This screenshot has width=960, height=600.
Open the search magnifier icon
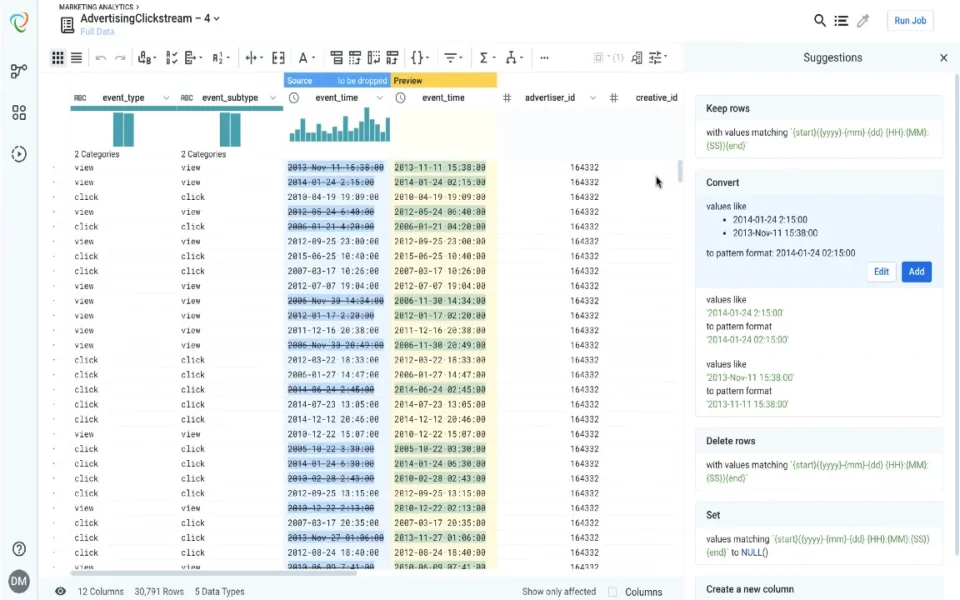(x=819, y=21)
